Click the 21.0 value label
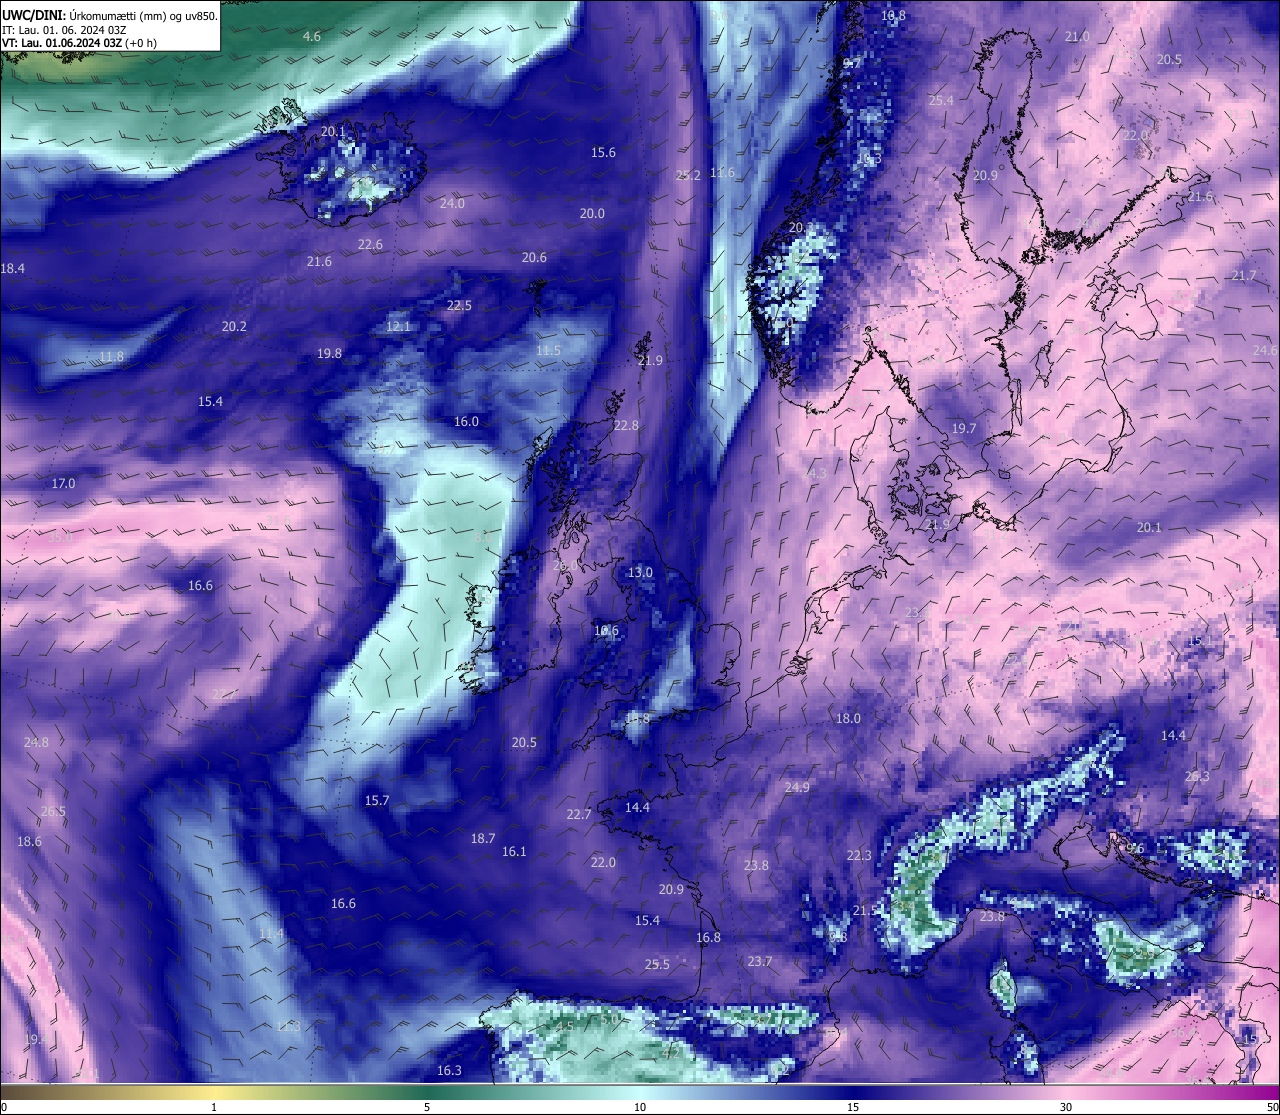Image resolution: width=1280 pixels, height=1115 pixels. click(x=1077, y=36)
